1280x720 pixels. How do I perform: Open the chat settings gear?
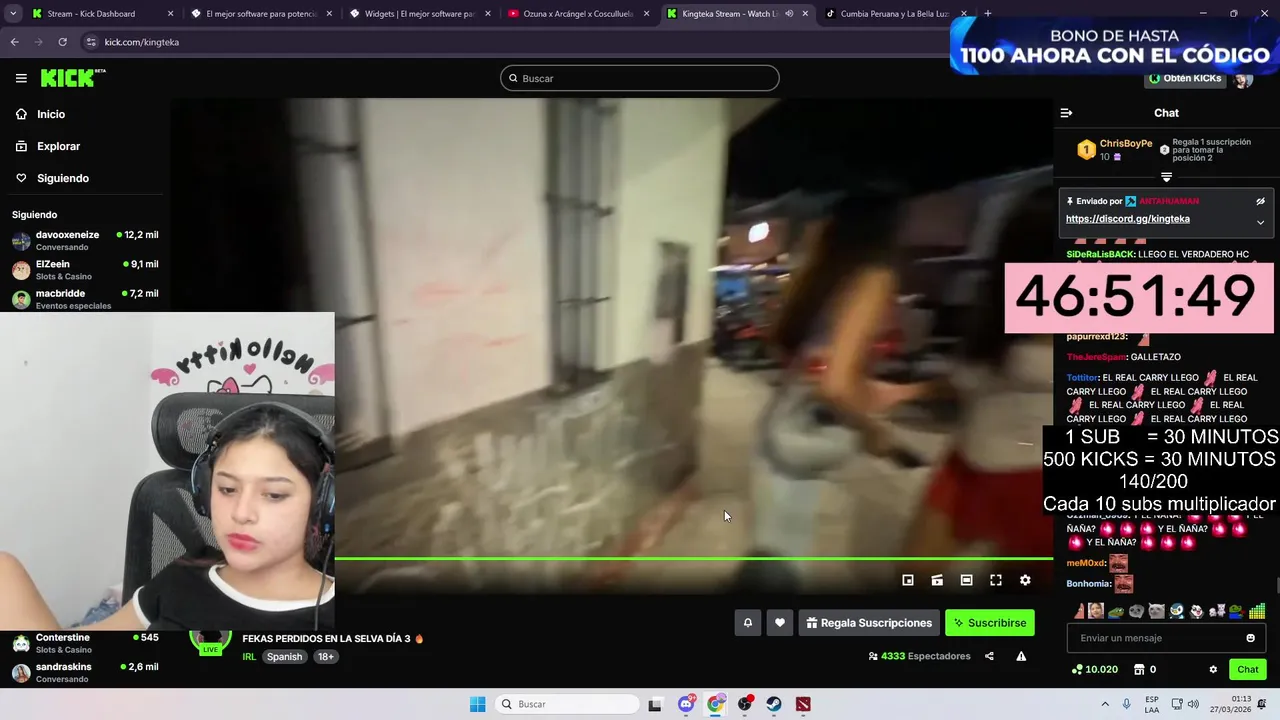[1213, 670]
